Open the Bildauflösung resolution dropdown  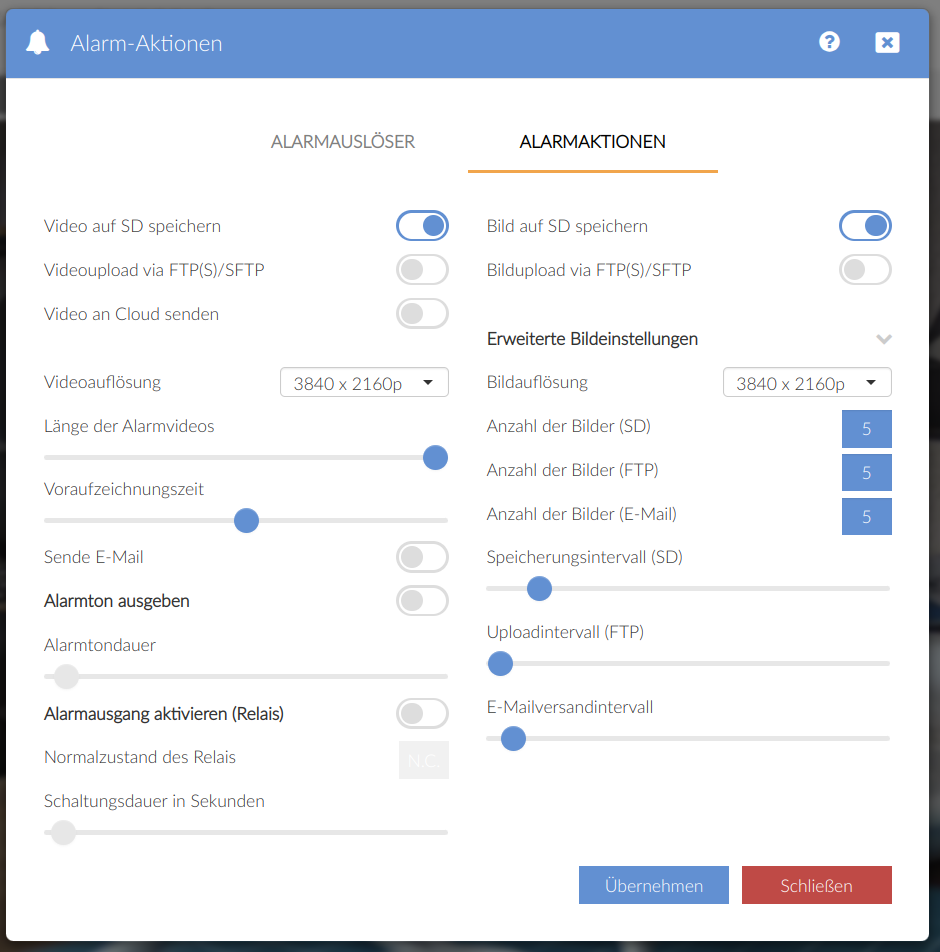tap(806, 383)
